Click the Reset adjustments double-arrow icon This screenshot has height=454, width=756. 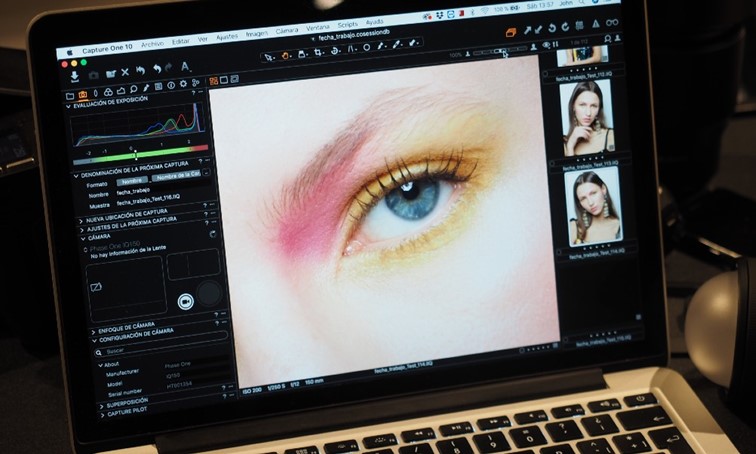click(x=140, y=71)
